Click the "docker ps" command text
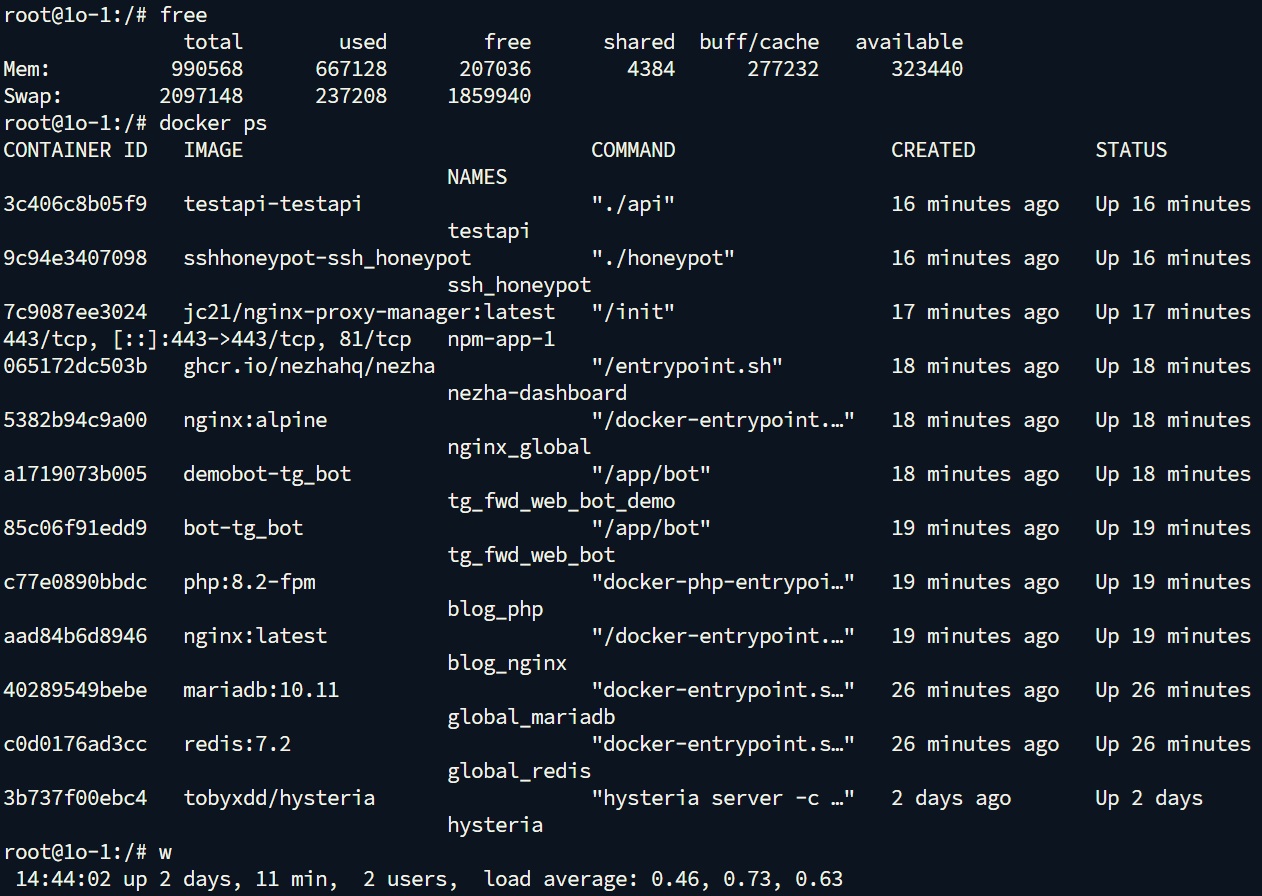This screenshot has height=896, width=1262. pos(213,123)
